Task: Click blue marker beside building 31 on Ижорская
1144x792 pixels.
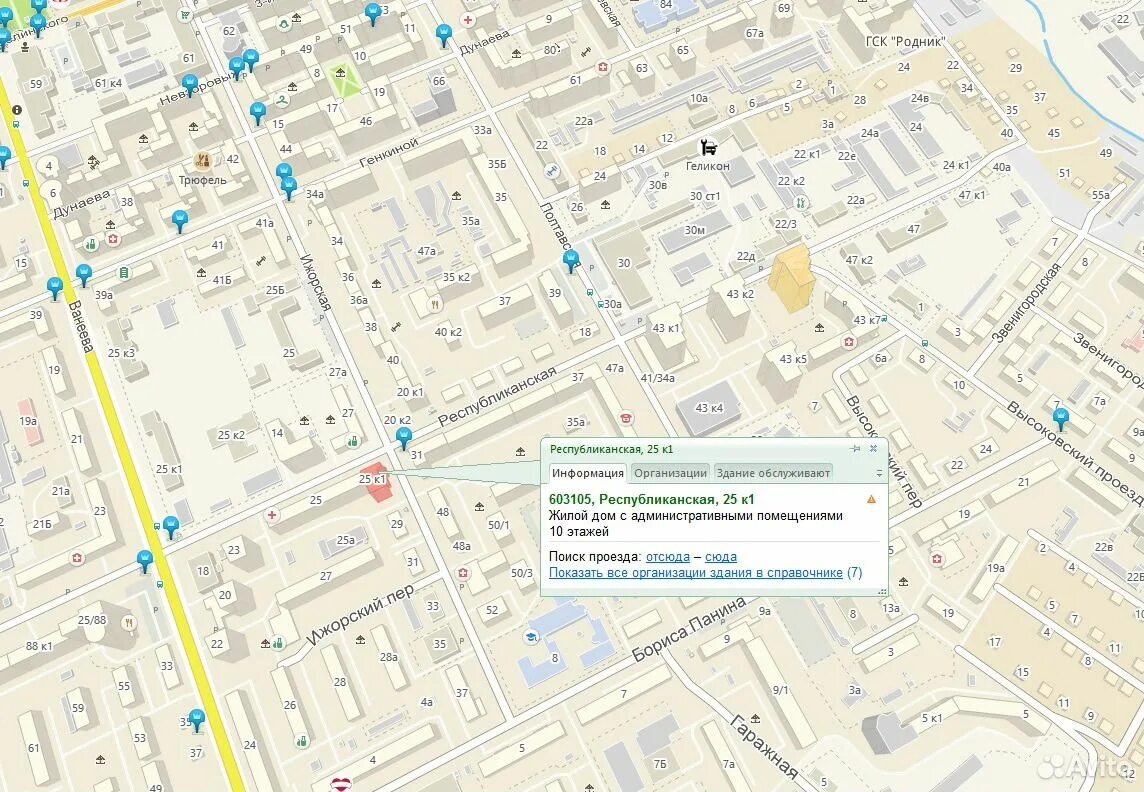Action: [x=403, y=438]
